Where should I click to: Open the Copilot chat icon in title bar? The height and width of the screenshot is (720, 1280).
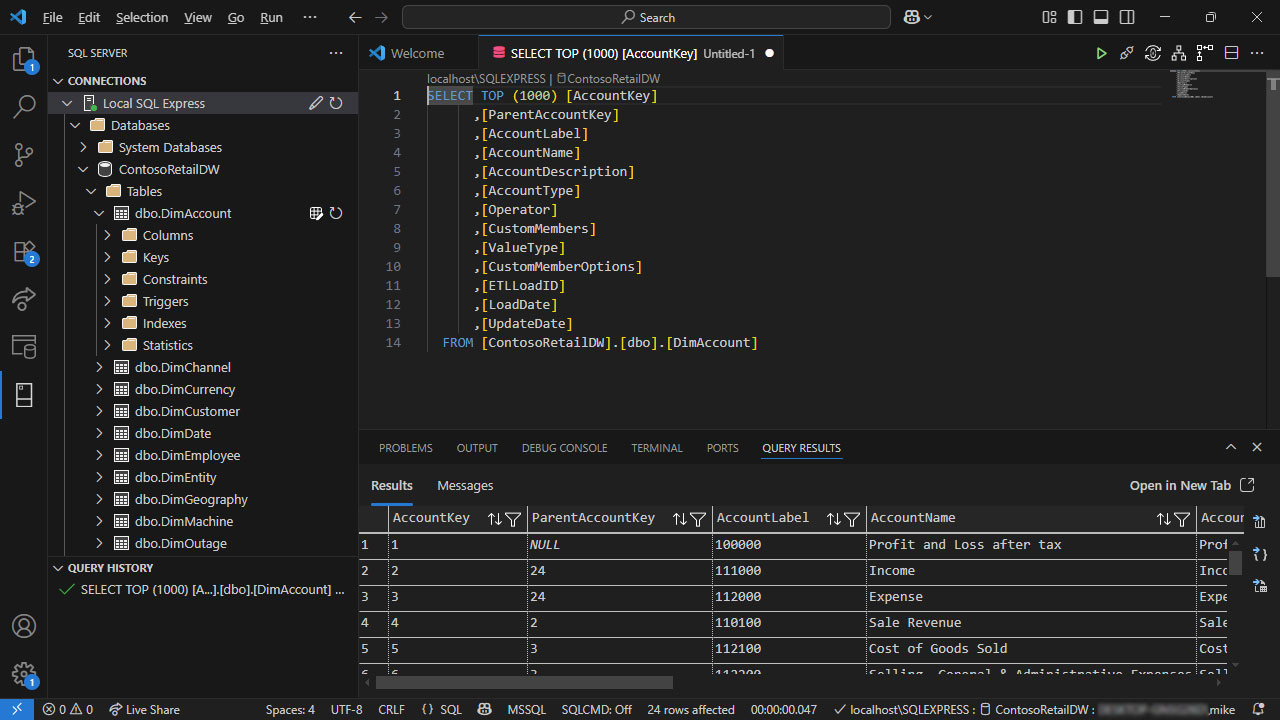pyautogui.click(x=911, y=17)
